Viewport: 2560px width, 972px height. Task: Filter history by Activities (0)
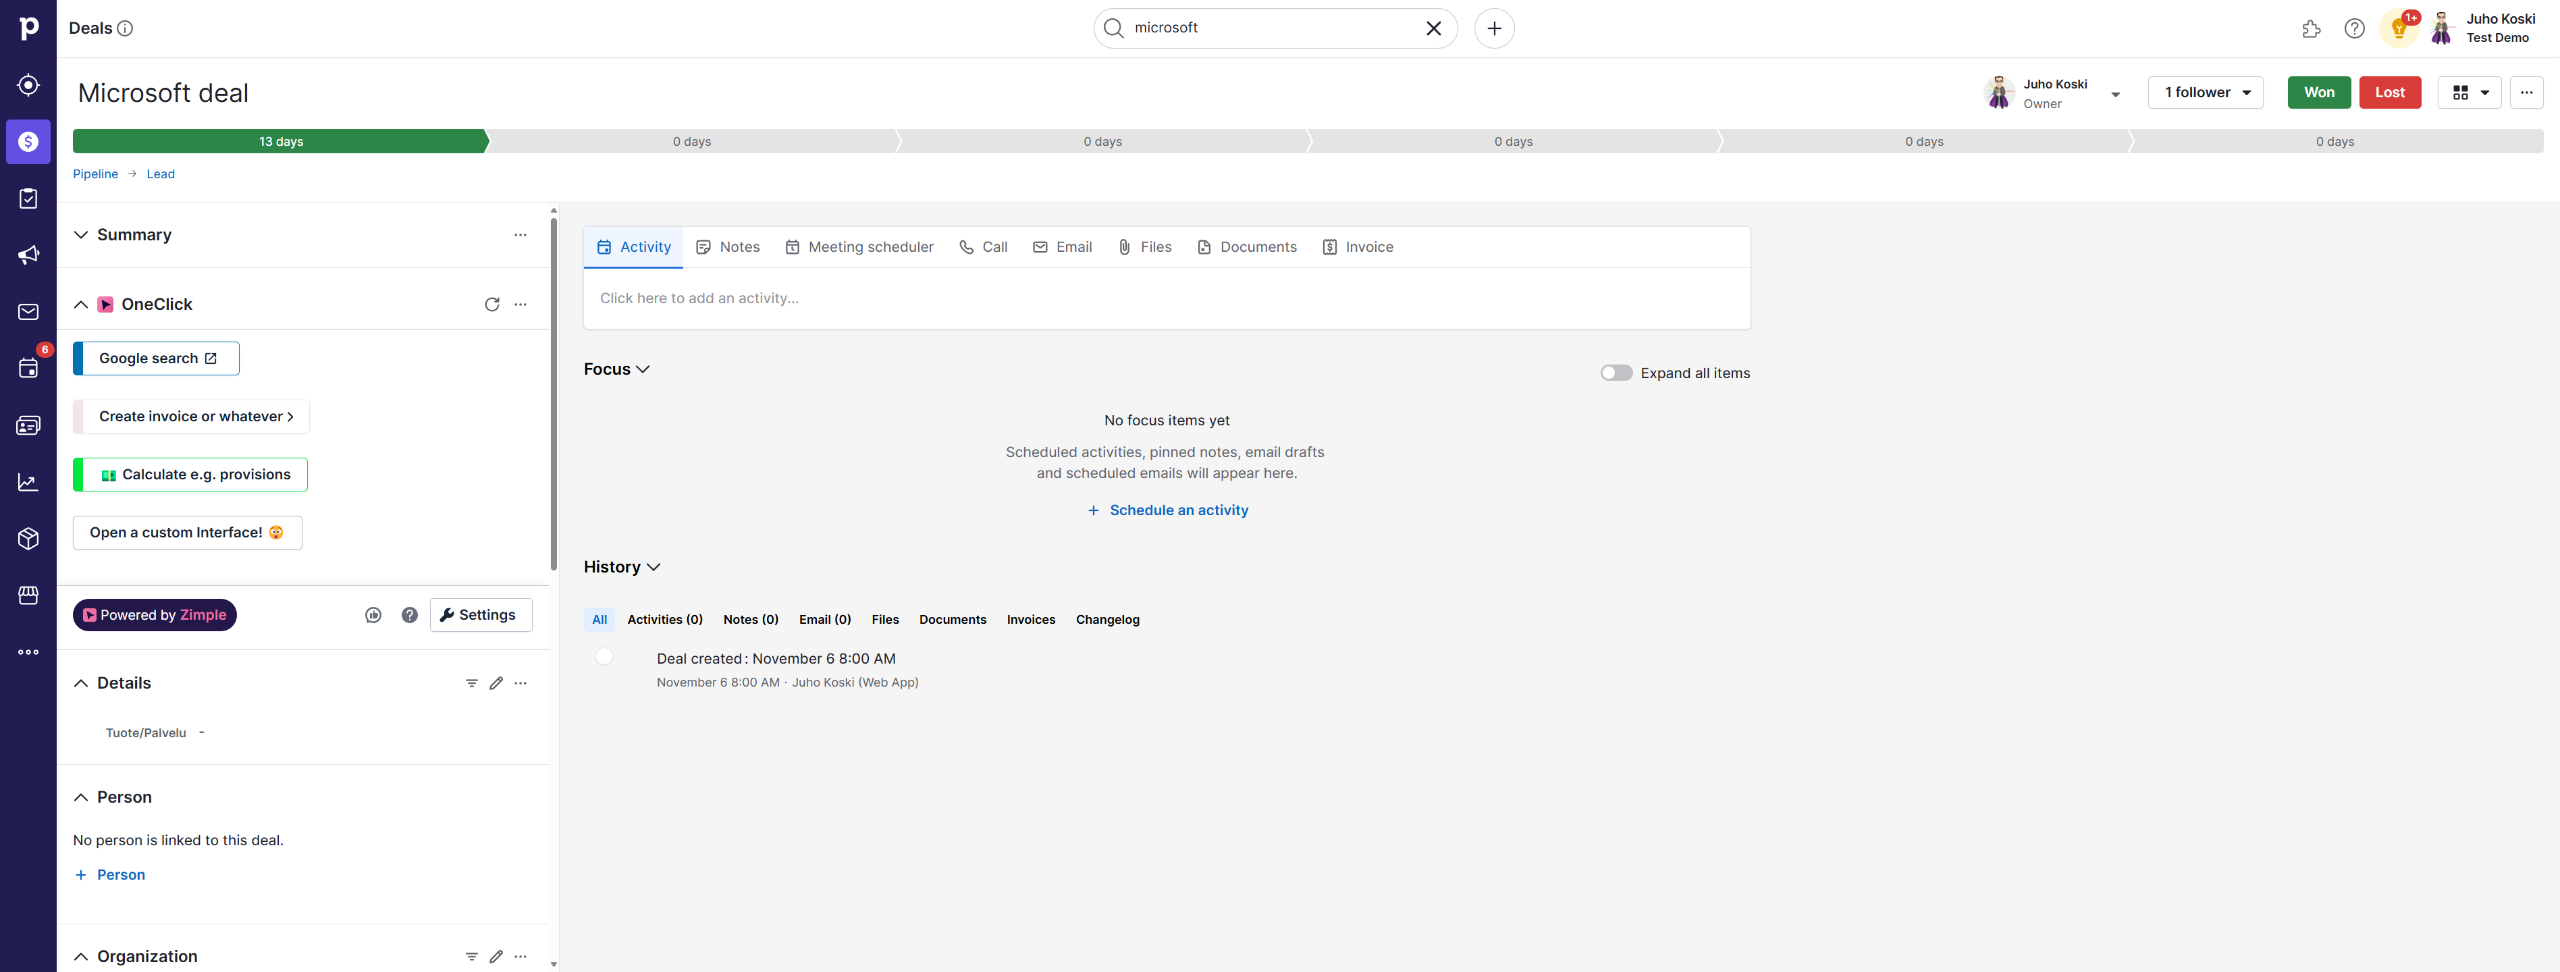click(665, 620)
